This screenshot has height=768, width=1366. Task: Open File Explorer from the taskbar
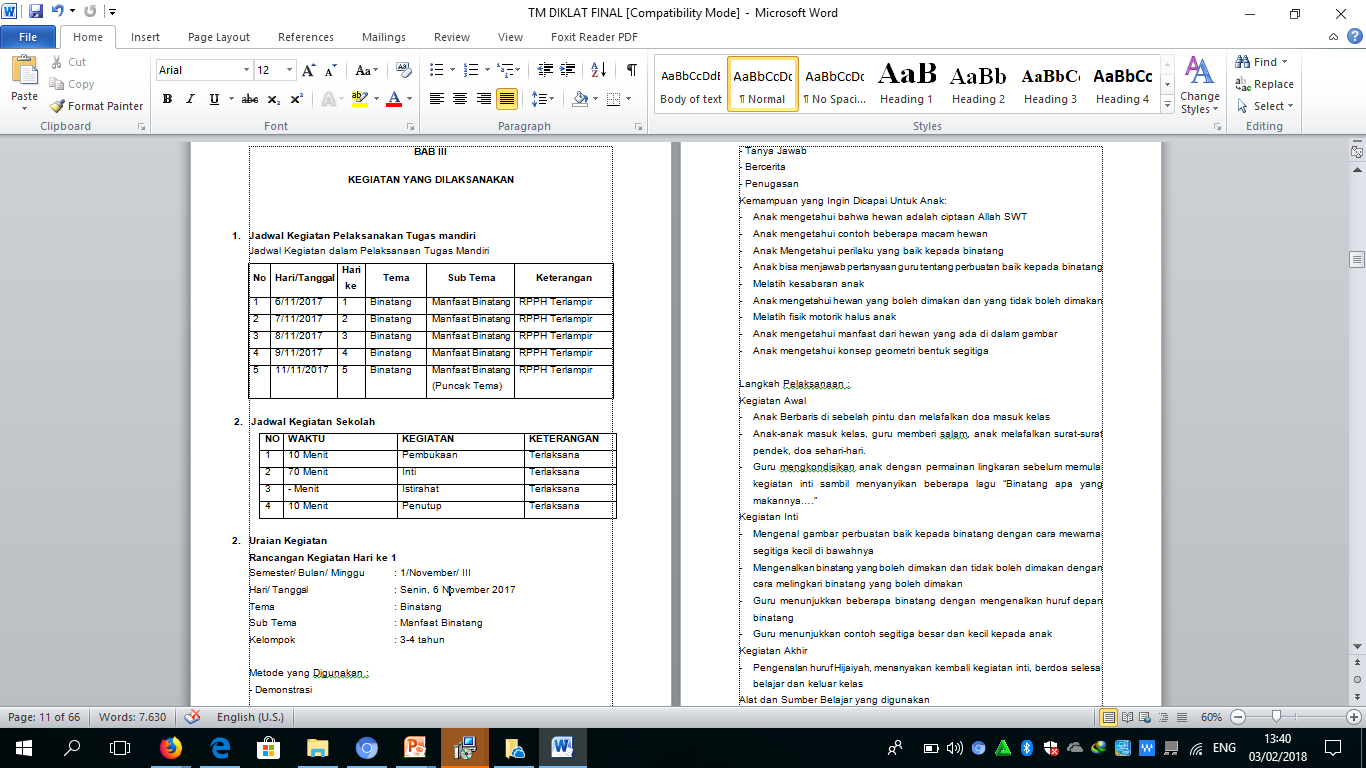pos(318,748)
